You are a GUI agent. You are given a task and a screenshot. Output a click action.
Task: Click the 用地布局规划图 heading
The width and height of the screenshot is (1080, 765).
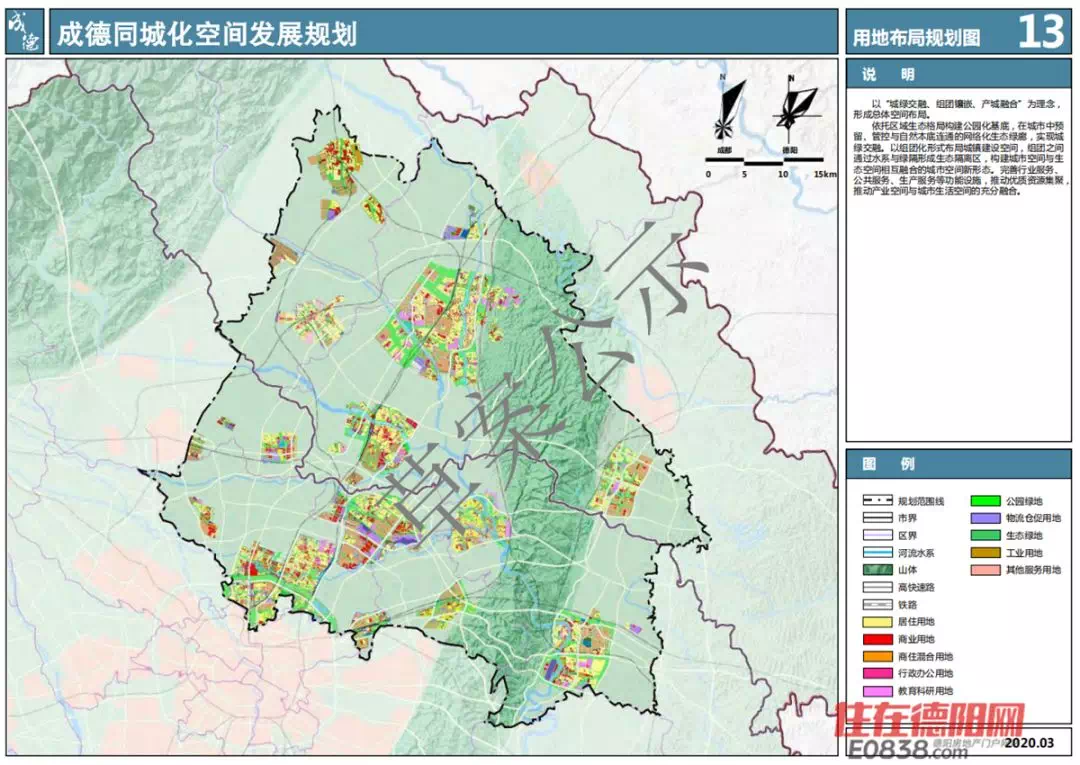(916, 37)
